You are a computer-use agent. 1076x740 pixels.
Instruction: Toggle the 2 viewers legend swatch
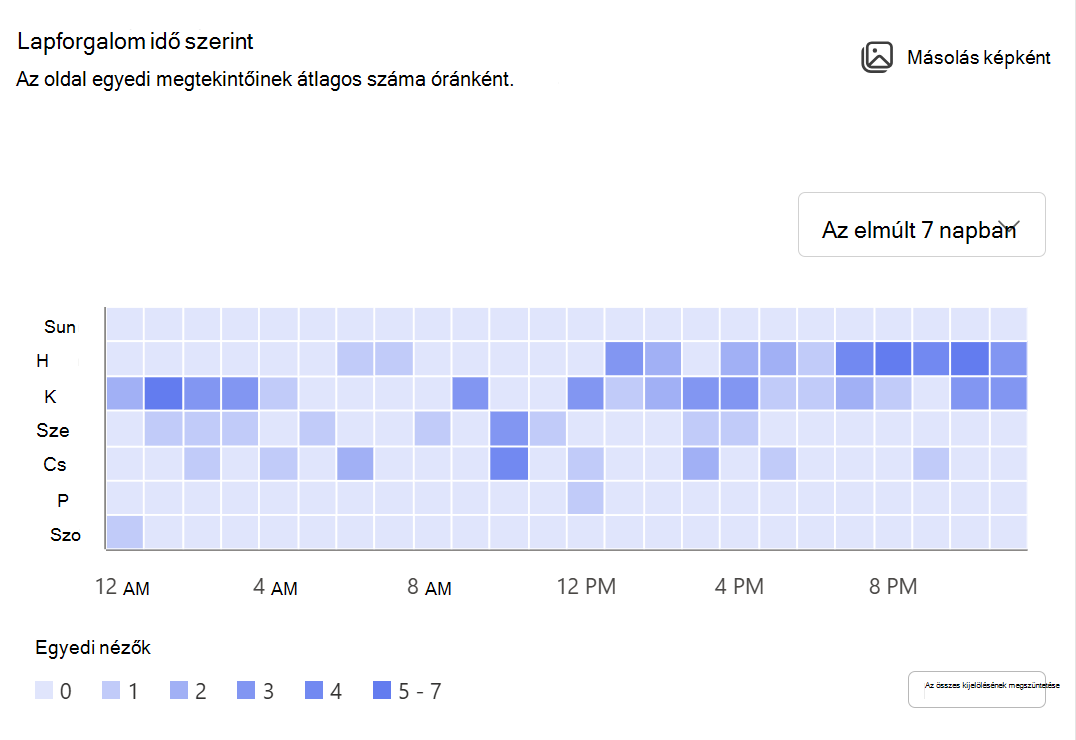click(x=178, y=690)
